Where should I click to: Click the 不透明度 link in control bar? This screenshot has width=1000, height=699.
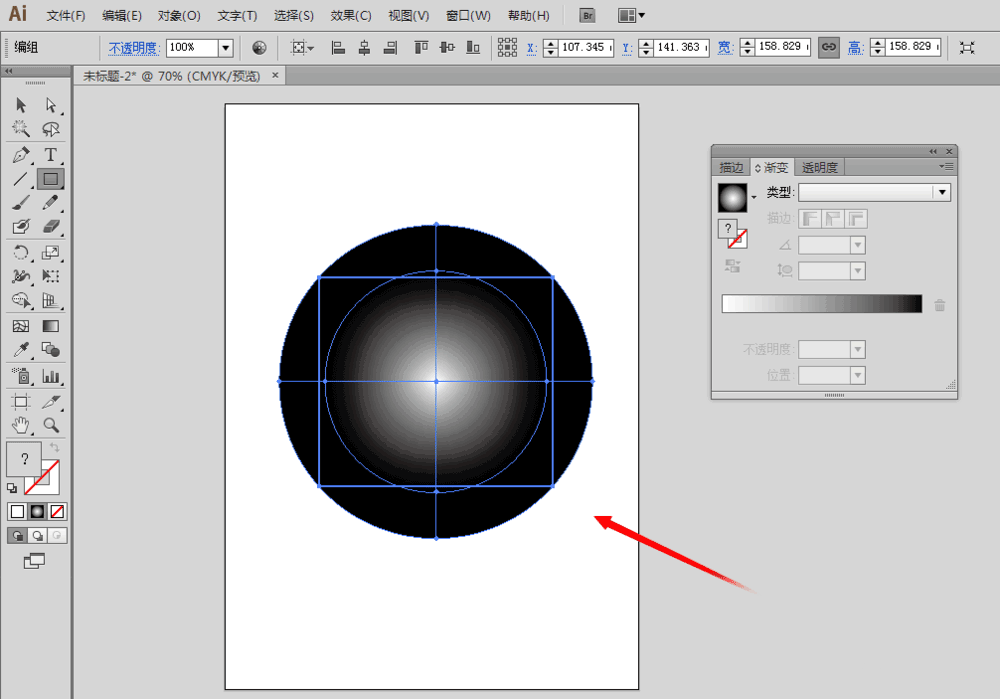point(134,47)
